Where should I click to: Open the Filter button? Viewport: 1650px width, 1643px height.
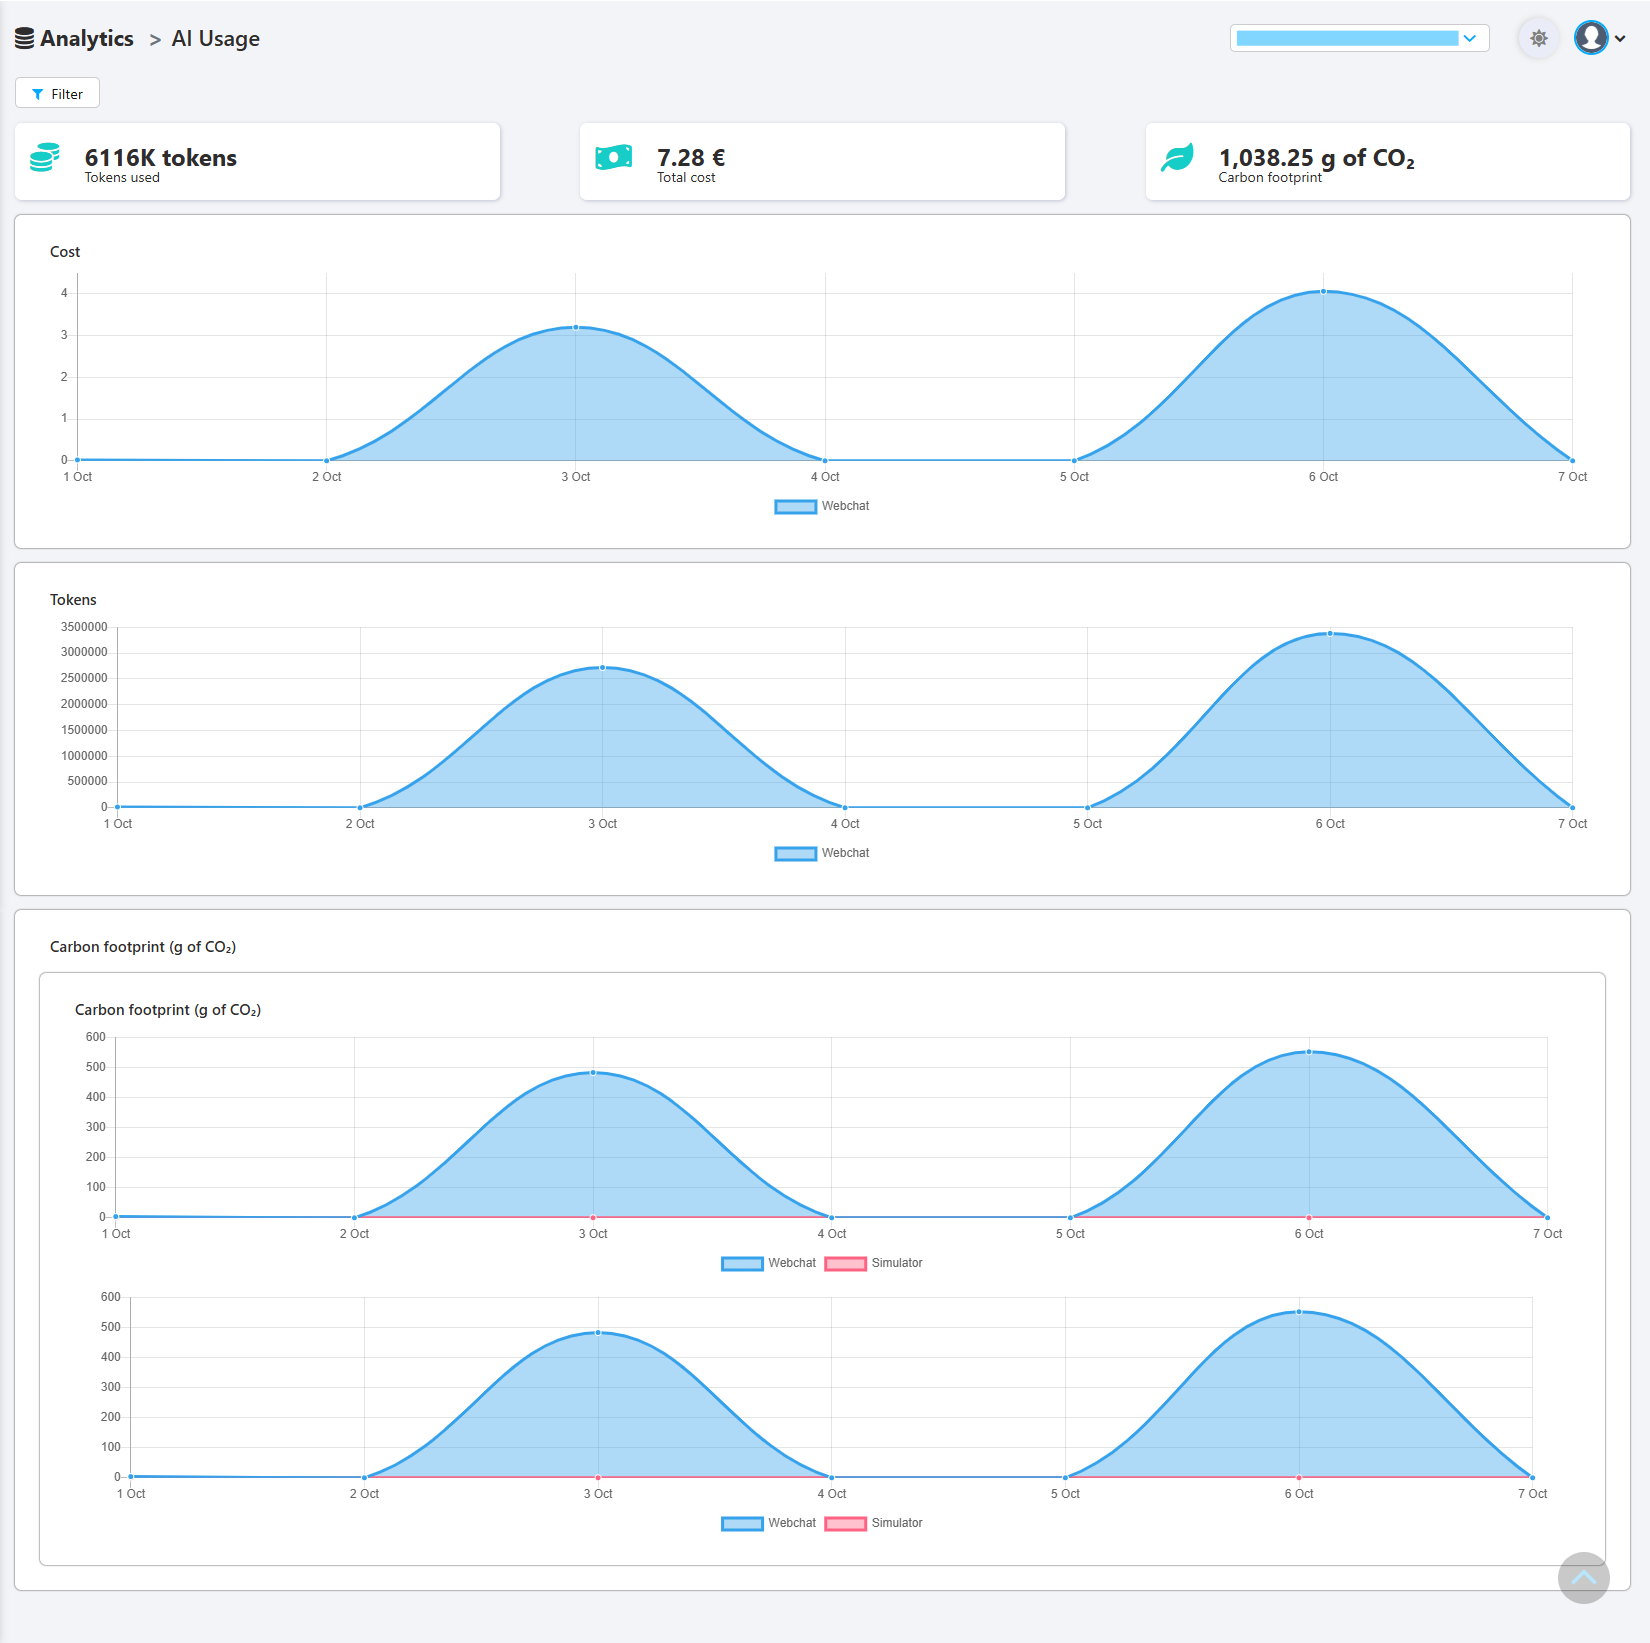point(57,93)
